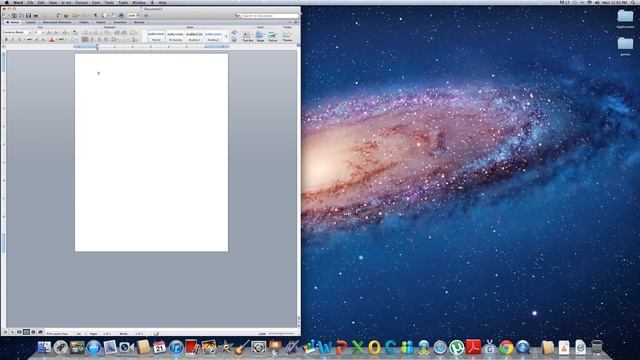
Task: Open the Shape insert button
Action: pyautogui.click(x=260, y=36)
